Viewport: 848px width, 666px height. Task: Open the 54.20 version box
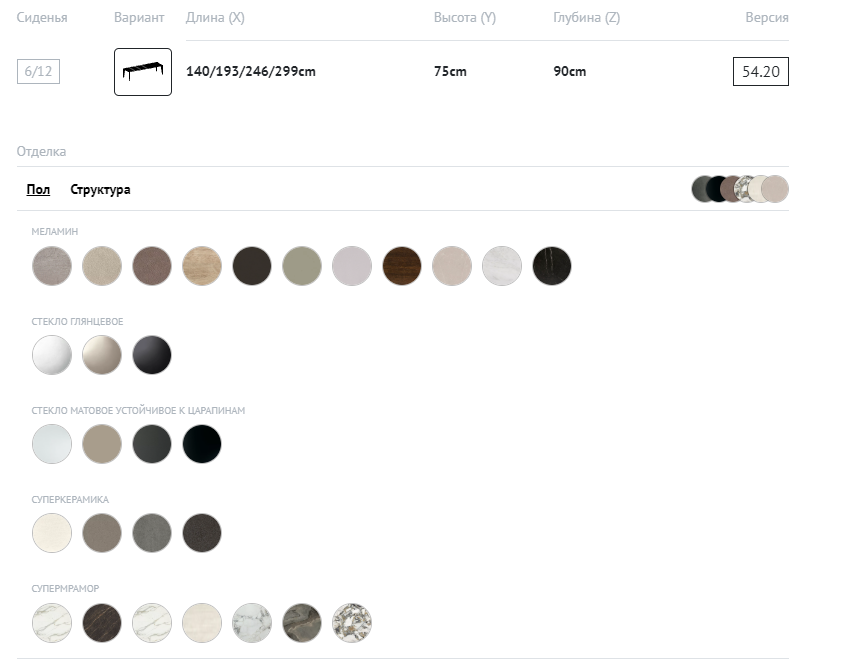click(760, 72)
